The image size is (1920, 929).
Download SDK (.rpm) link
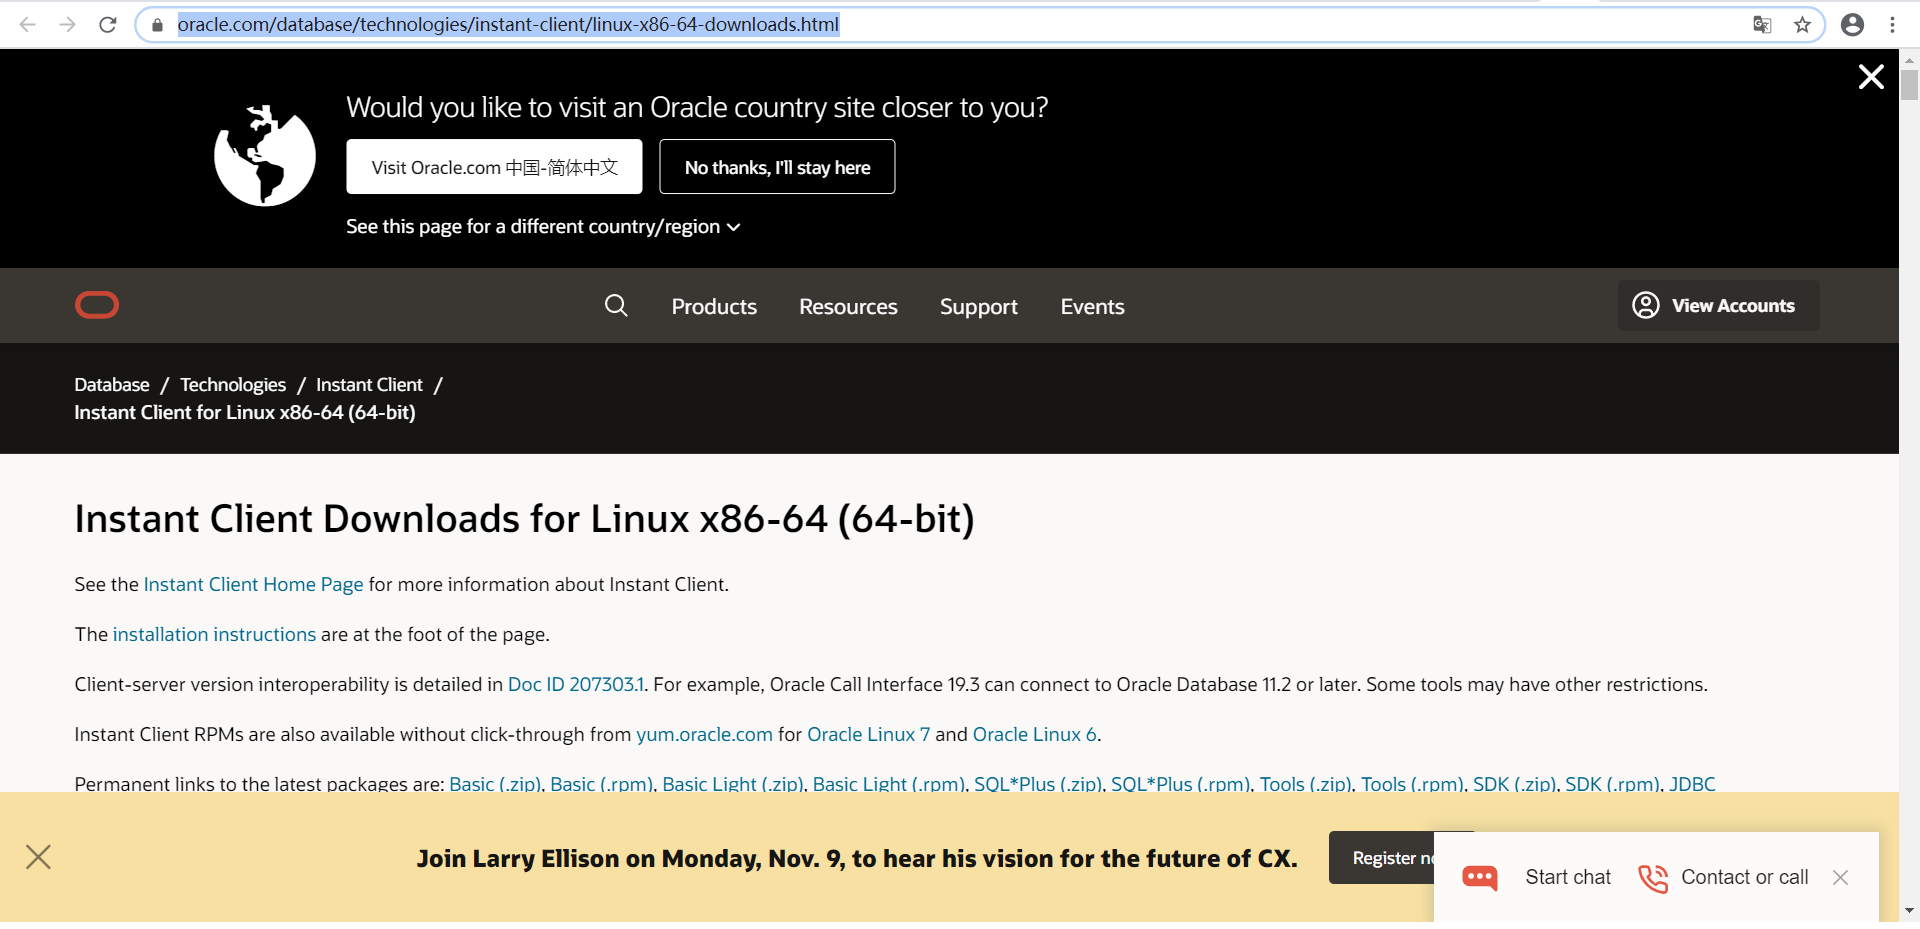pos(1612,783)
